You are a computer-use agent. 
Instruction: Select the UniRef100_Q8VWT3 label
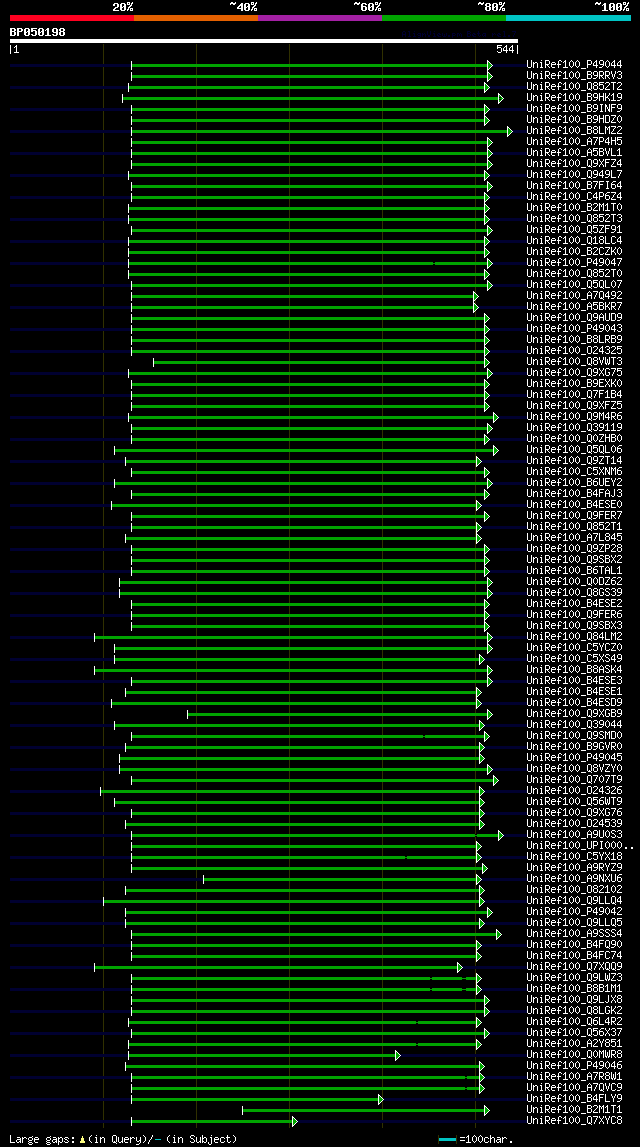coord(574,361)
